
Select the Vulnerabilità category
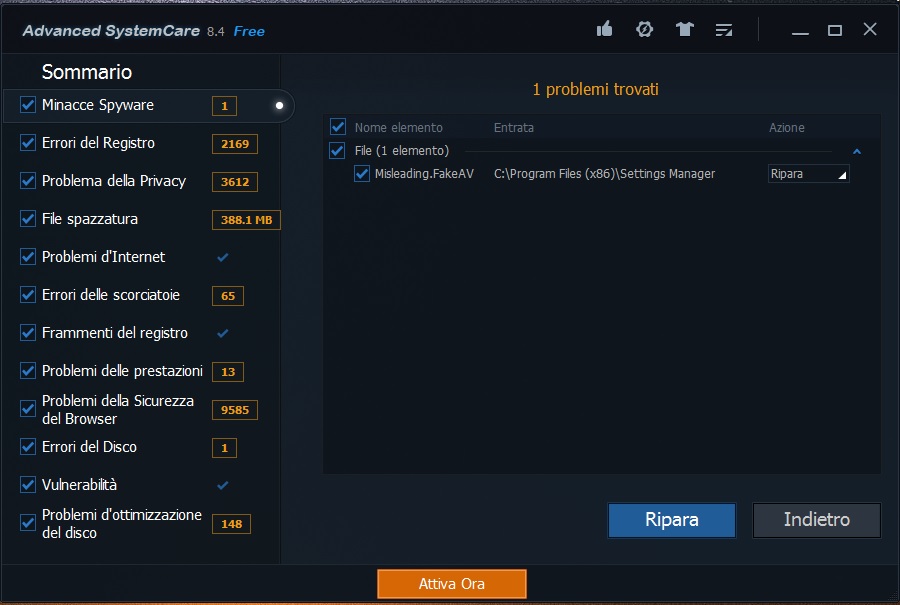click(79, 485)
